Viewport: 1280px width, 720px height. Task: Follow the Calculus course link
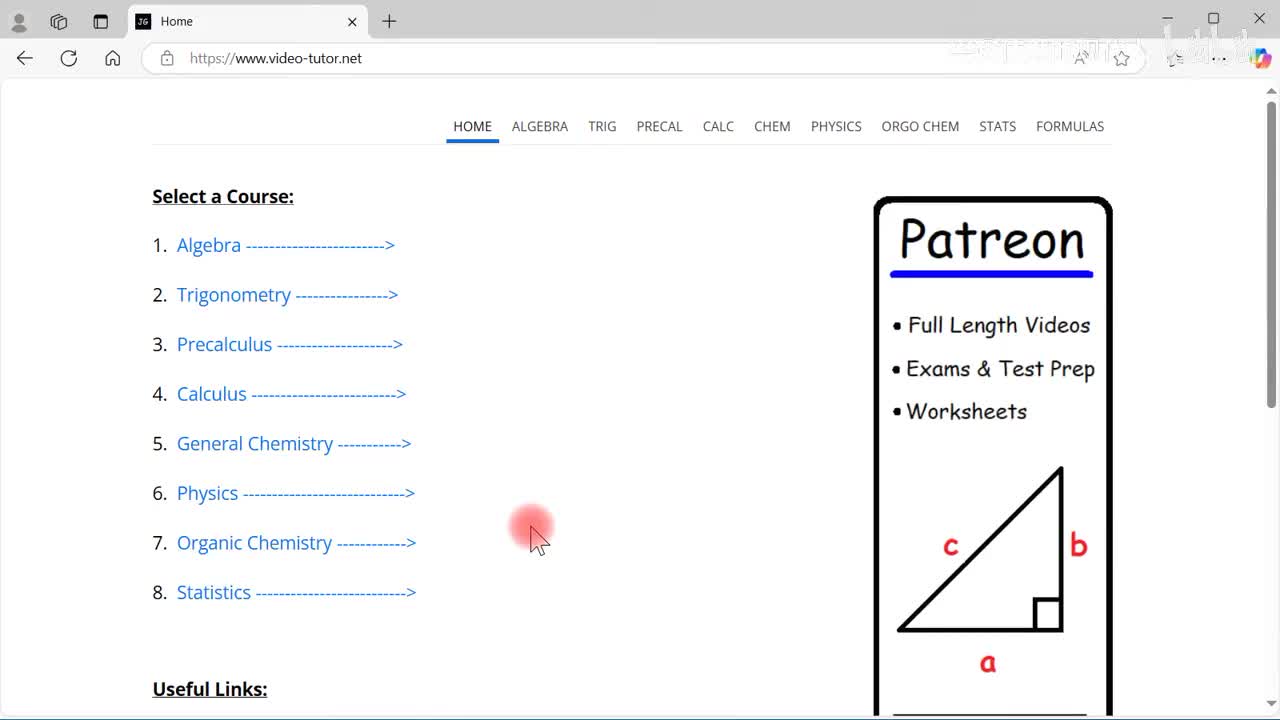tap(291, 394)
